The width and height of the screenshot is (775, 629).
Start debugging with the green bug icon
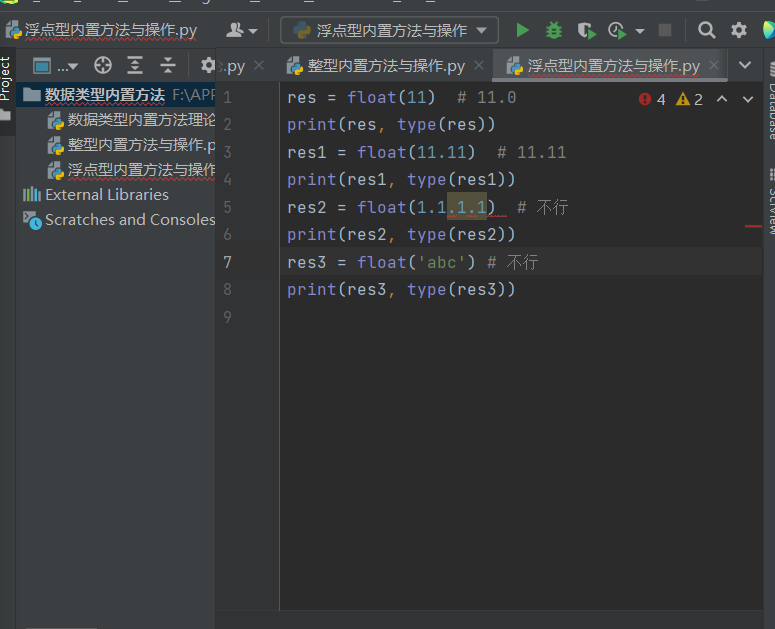point(554,30)
